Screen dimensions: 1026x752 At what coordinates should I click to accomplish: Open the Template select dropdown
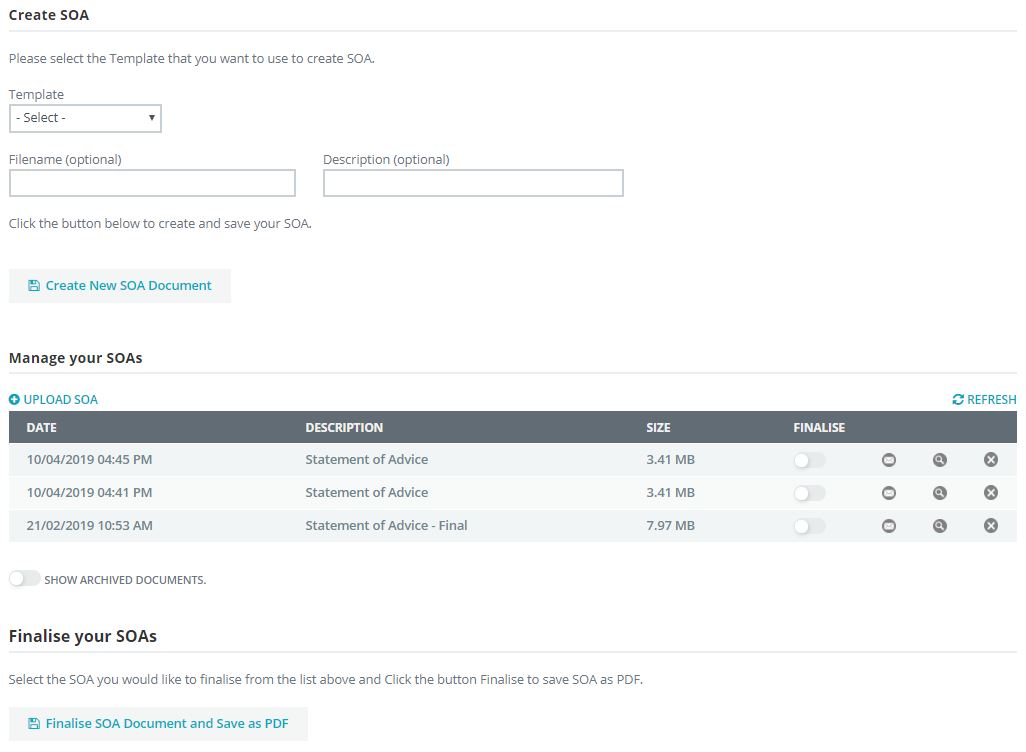click(x=85, y=118)
